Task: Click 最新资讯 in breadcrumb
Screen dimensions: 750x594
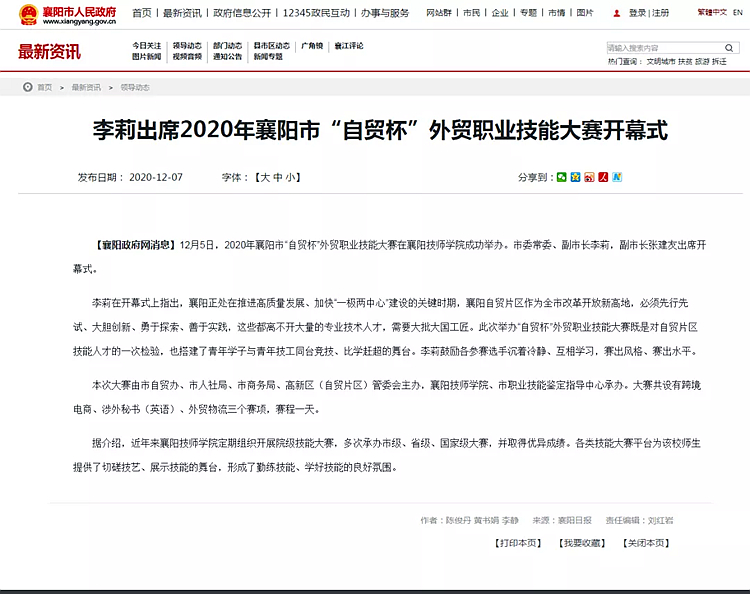Action: click(86, 88)
